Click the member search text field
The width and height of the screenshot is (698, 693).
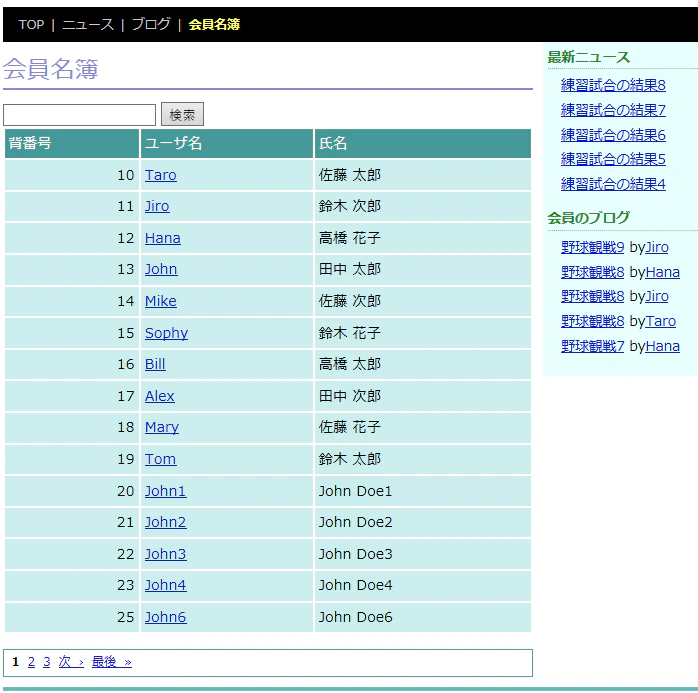(x=79, y=115)
